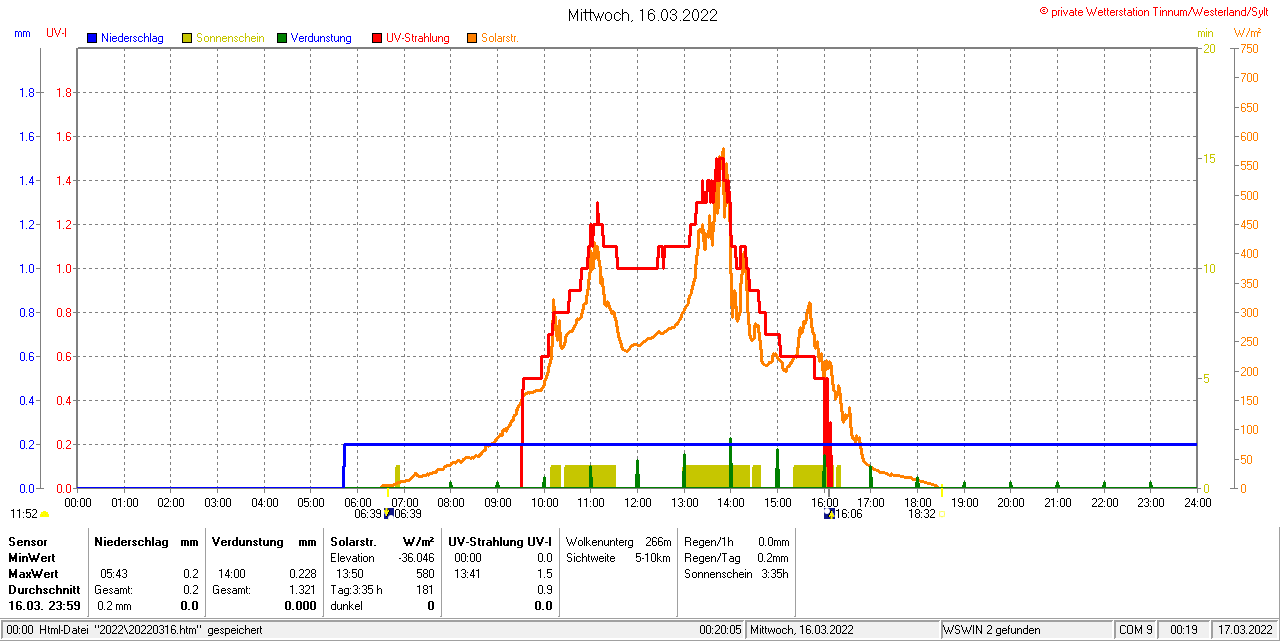Click the Sonnenschein 3:35h entry
The width and height of the screenshot is (1280, 641).
[737, 574]
